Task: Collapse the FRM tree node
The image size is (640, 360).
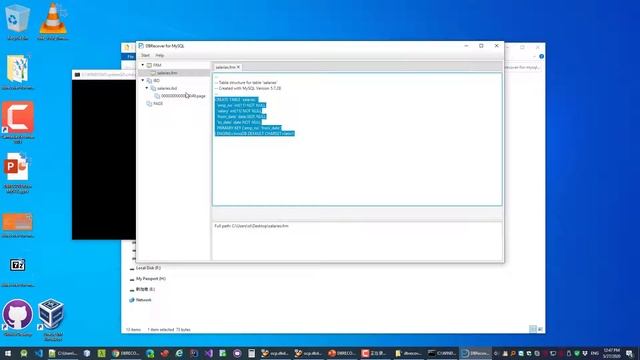Action: click(143, 65)
